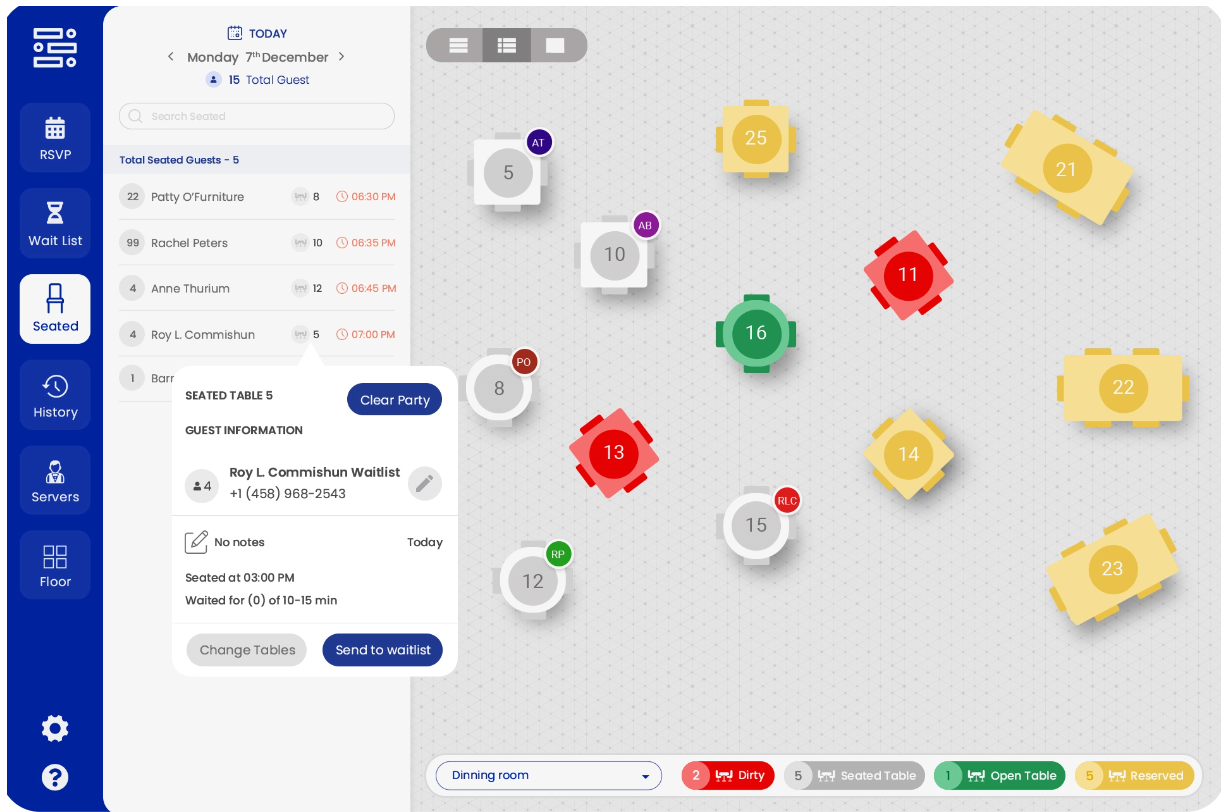Select dirty table 11
The width and height of the screenshot is (1227, 812).
(x=908, y=275)
